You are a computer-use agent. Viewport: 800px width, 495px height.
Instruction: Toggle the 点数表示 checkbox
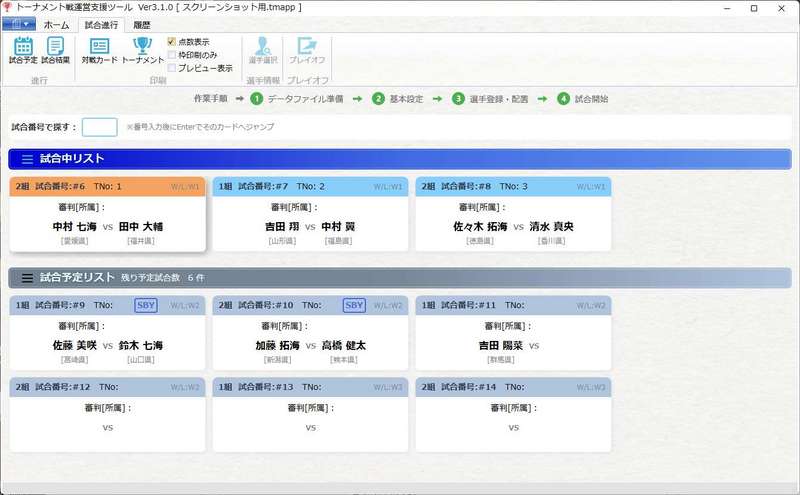point(172,42)
